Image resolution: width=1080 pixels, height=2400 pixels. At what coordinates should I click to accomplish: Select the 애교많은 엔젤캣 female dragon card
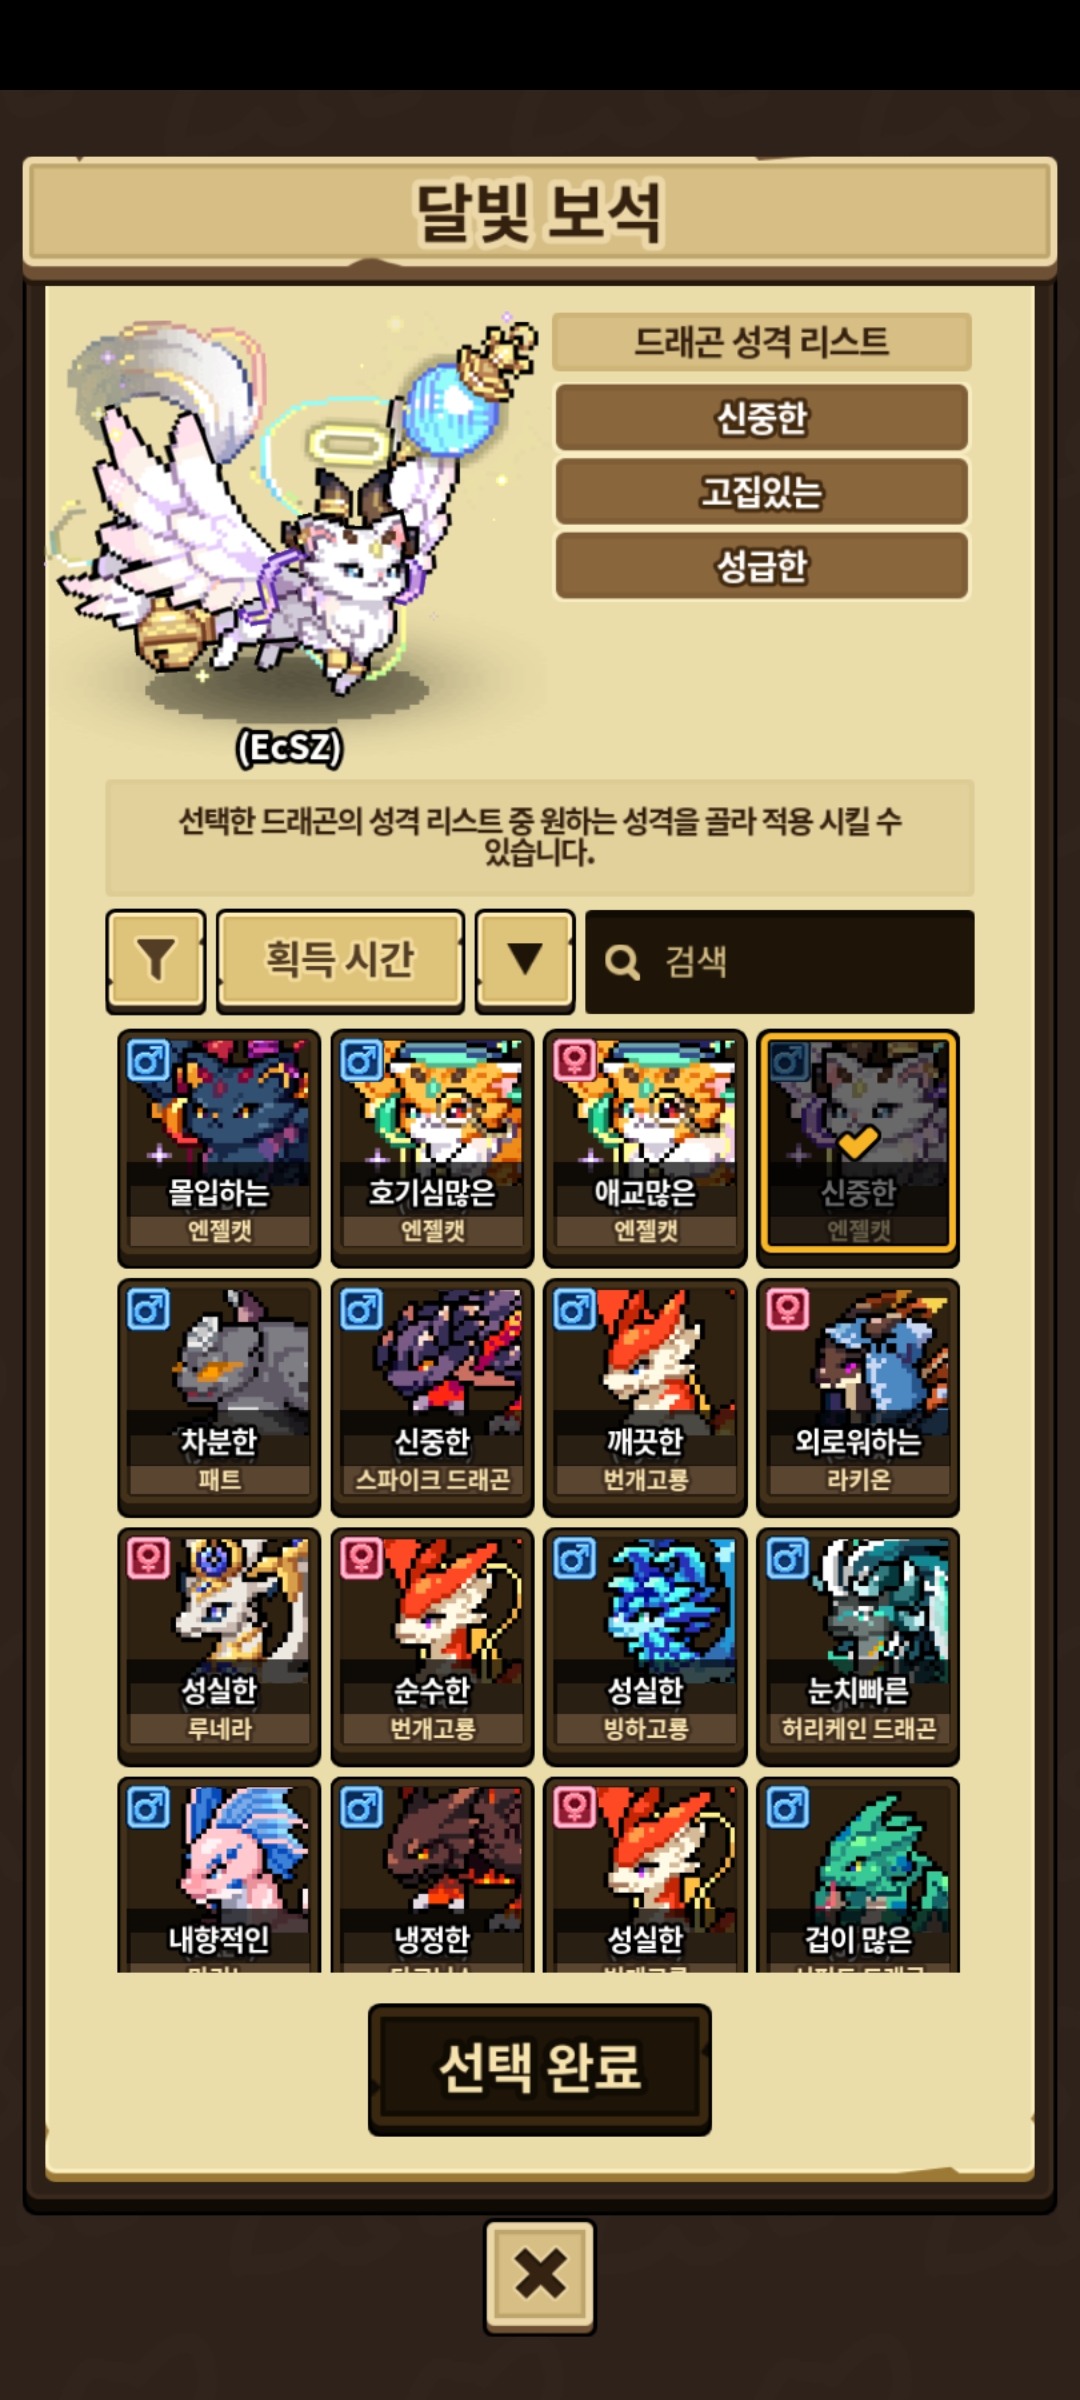645,1148
